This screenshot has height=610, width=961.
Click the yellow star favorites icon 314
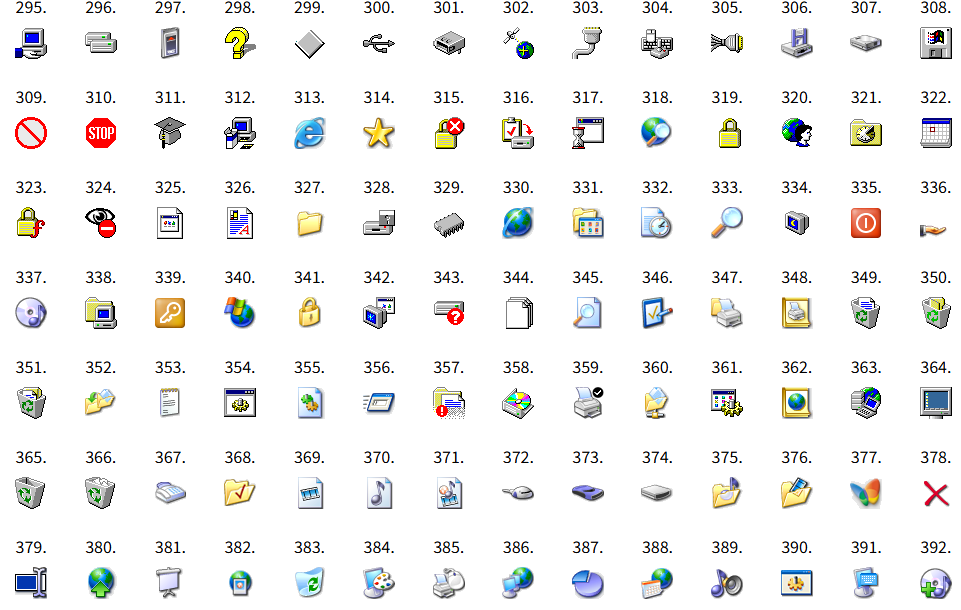point(379,133)
